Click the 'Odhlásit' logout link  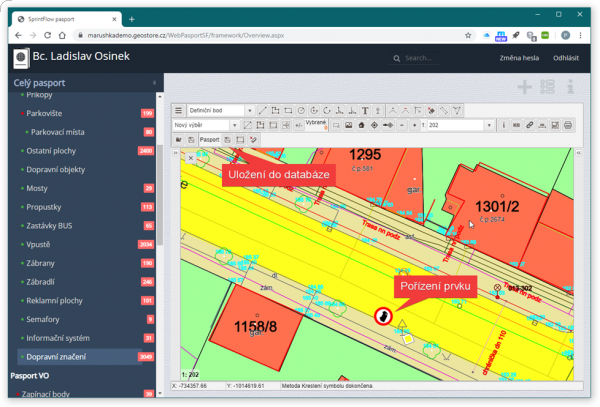(566, 58)
